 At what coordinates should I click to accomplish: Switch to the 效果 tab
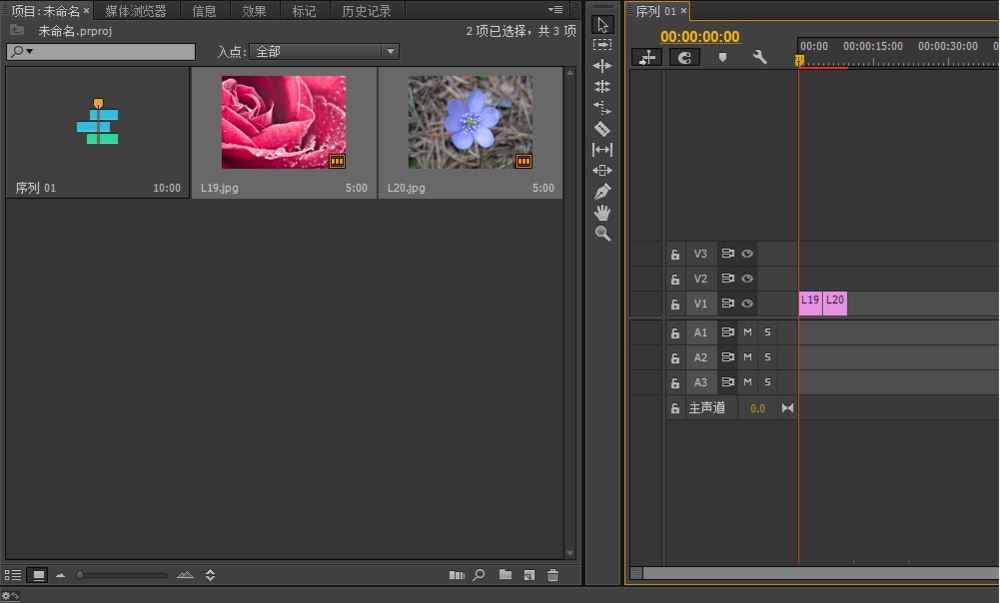(254, 11)
